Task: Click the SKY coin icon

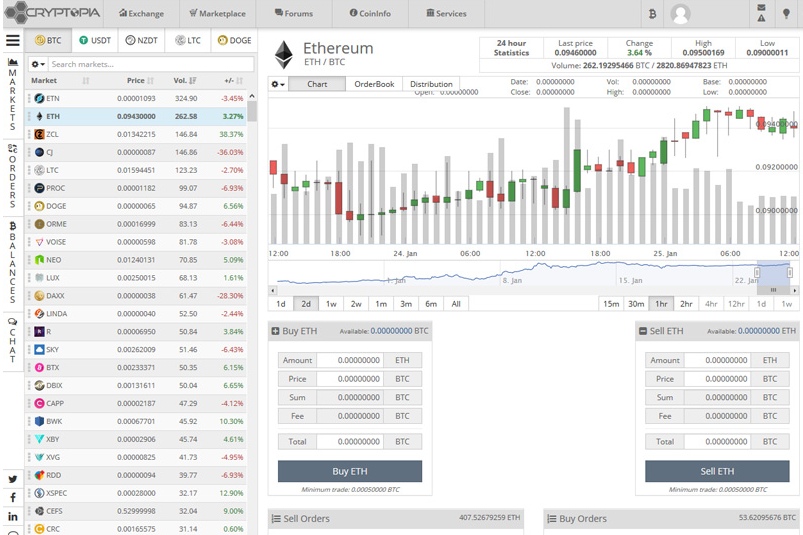Action: point(39,349)
